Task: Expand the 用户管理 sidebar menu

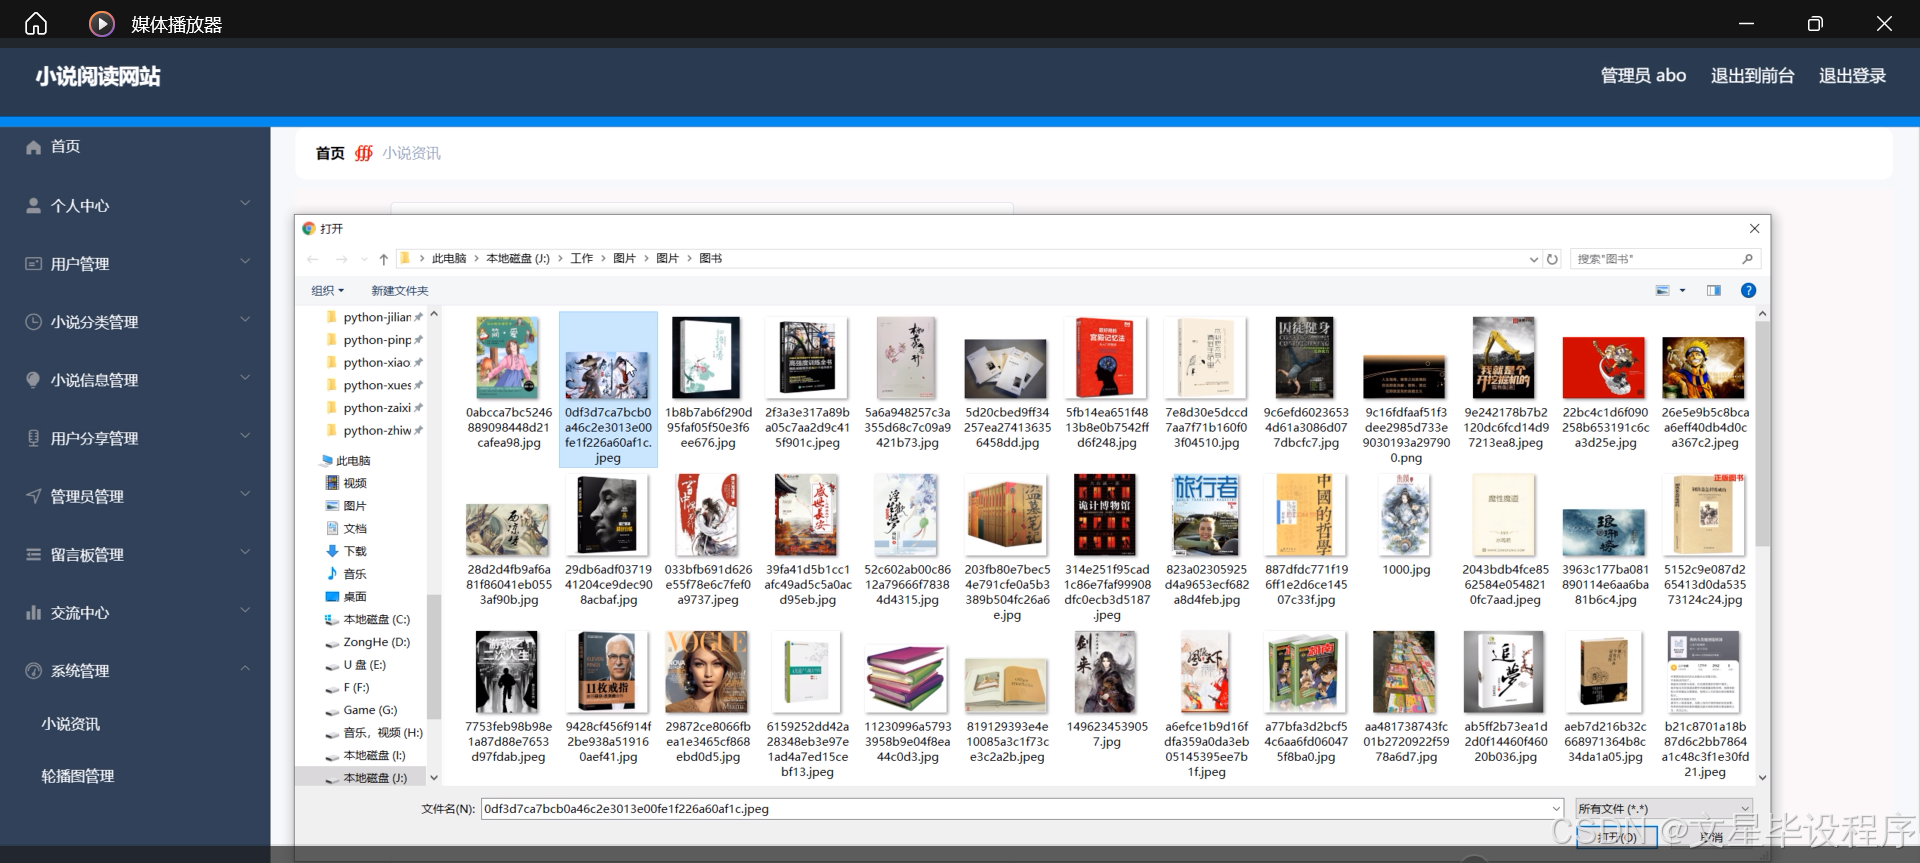Action: 135,263
